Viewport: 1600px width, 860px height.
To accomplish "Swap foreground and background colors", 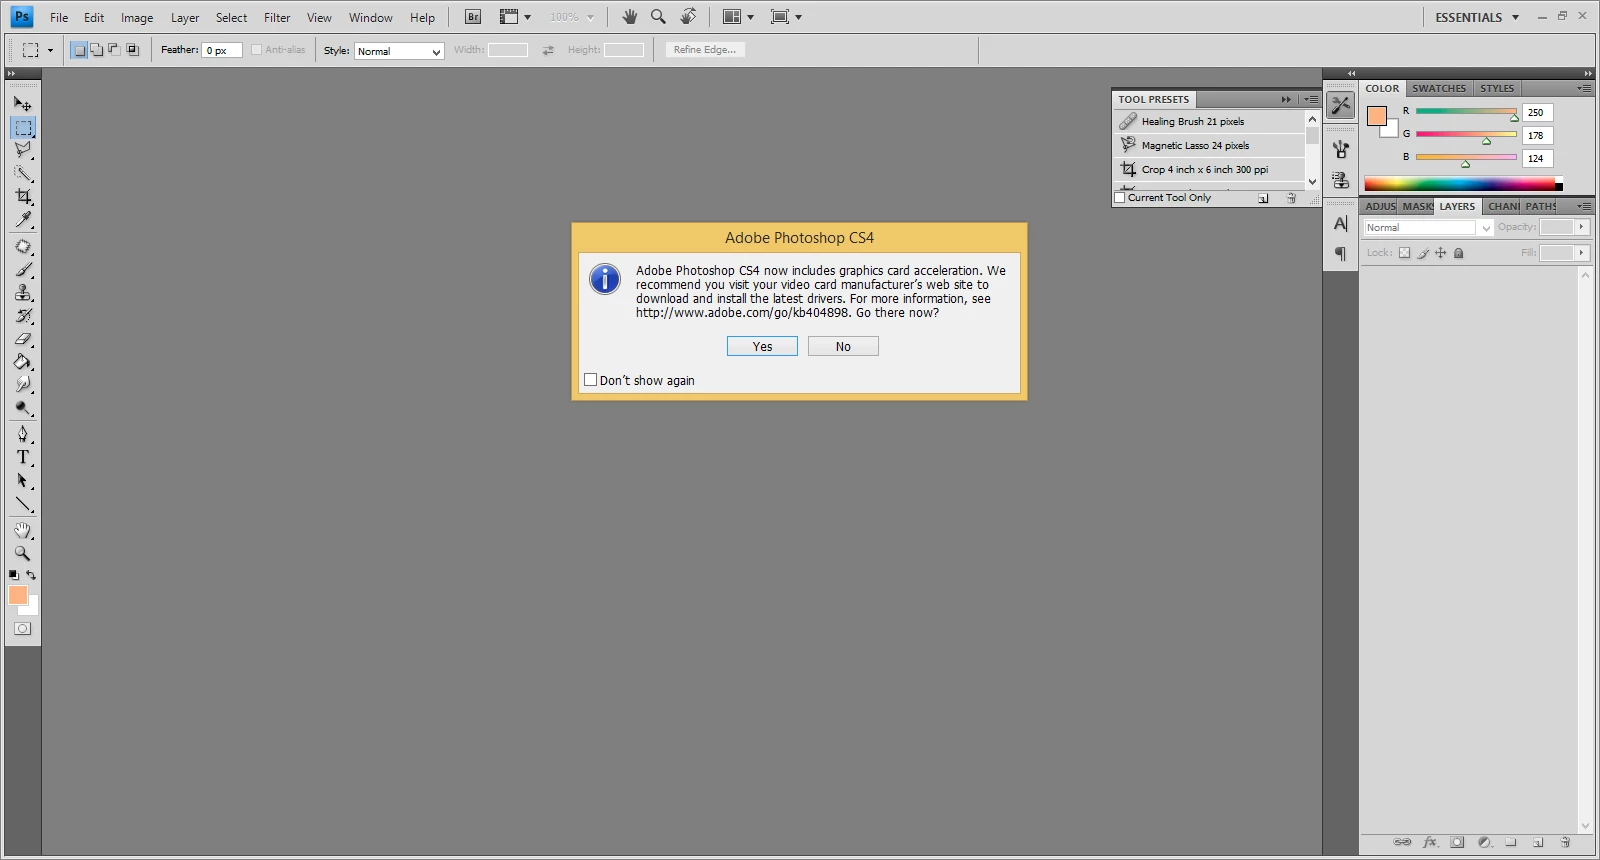I will click(31, 575).
